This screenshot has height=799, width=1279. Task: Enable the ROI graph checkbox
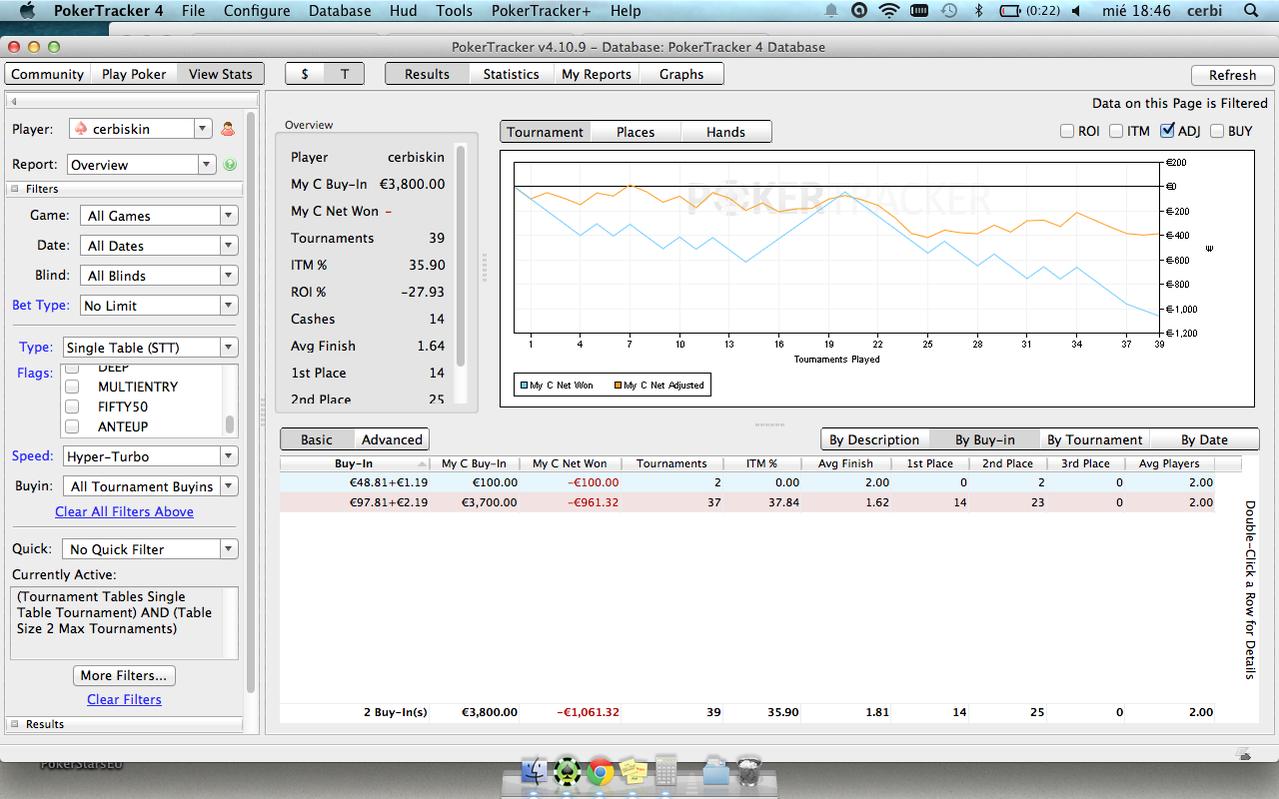pyautogui.click(x=1067, y=131)
